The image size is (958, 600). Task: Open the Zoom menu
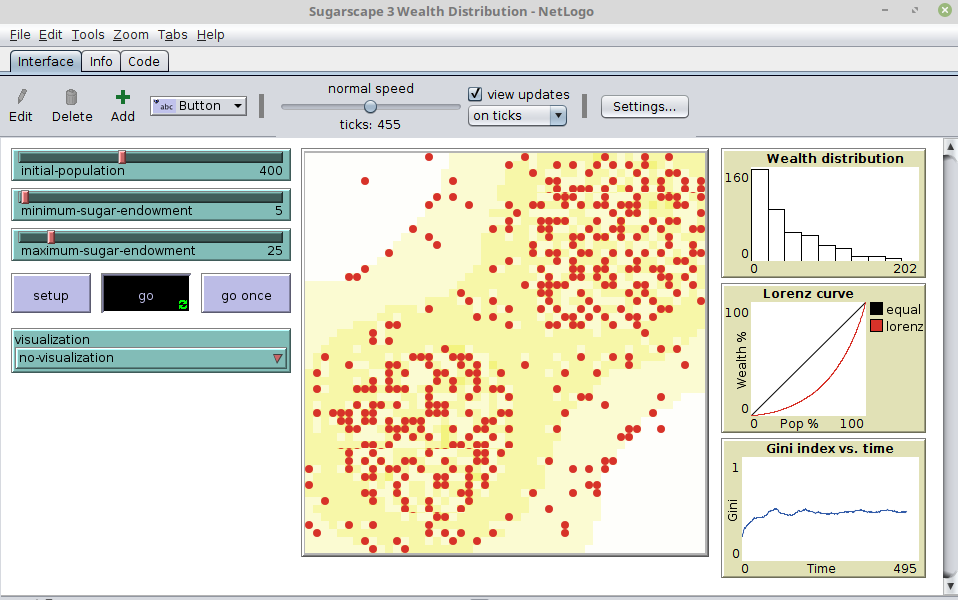point(131,34)
